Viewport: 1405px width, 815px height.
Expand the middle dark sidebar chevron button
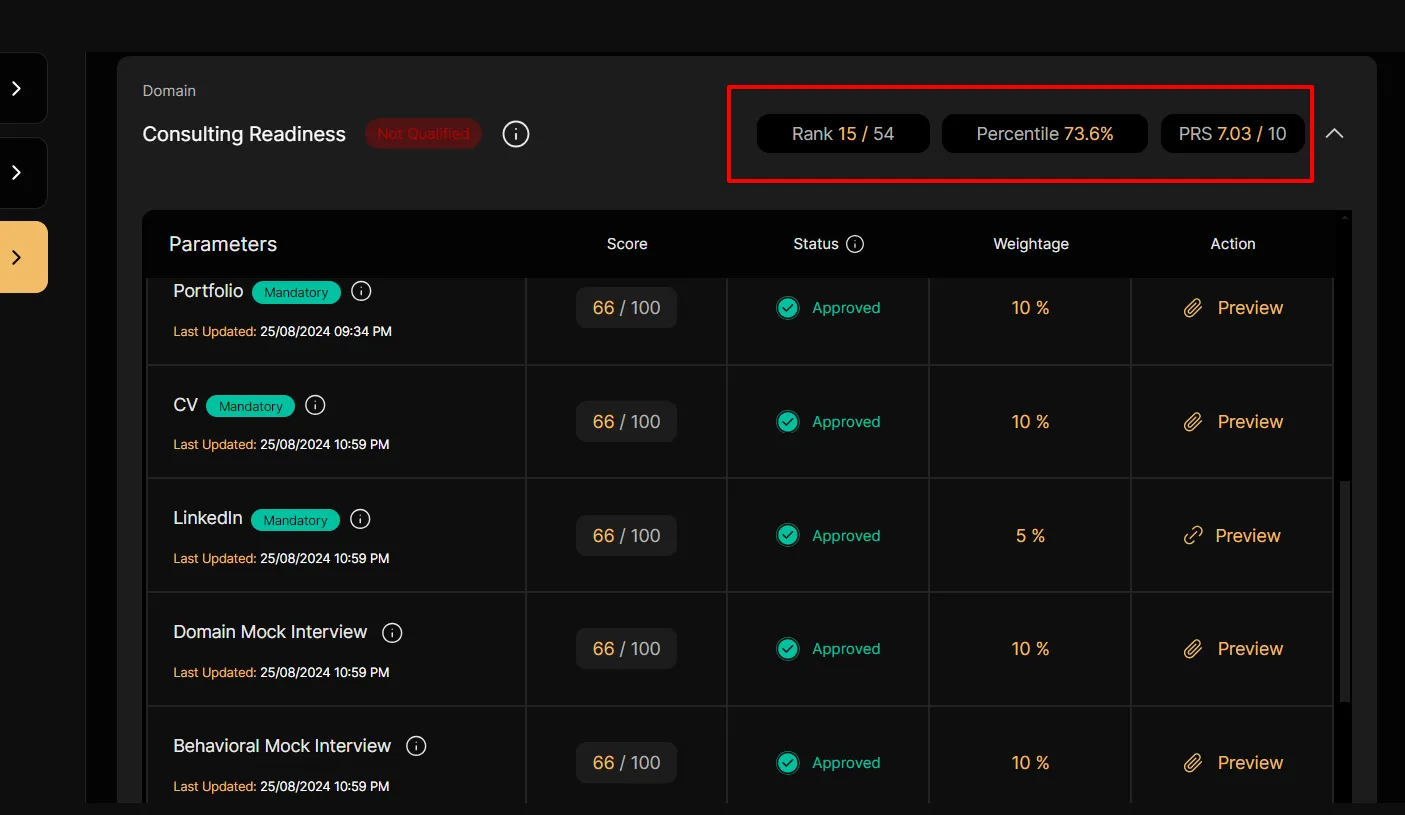[17, 173]
